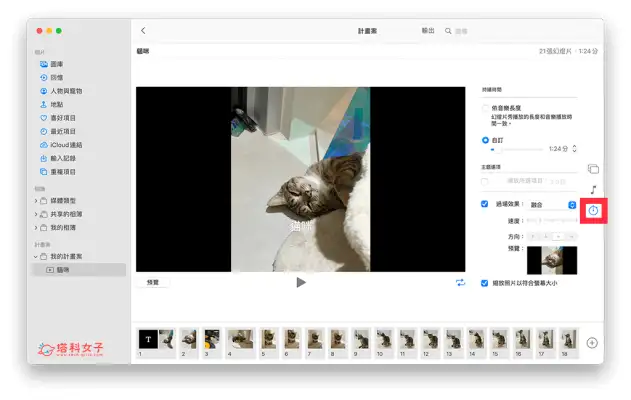Go back with the left arrow
Image resolution: width=631 pixels, height=400 pixels.
pos(143,31)
